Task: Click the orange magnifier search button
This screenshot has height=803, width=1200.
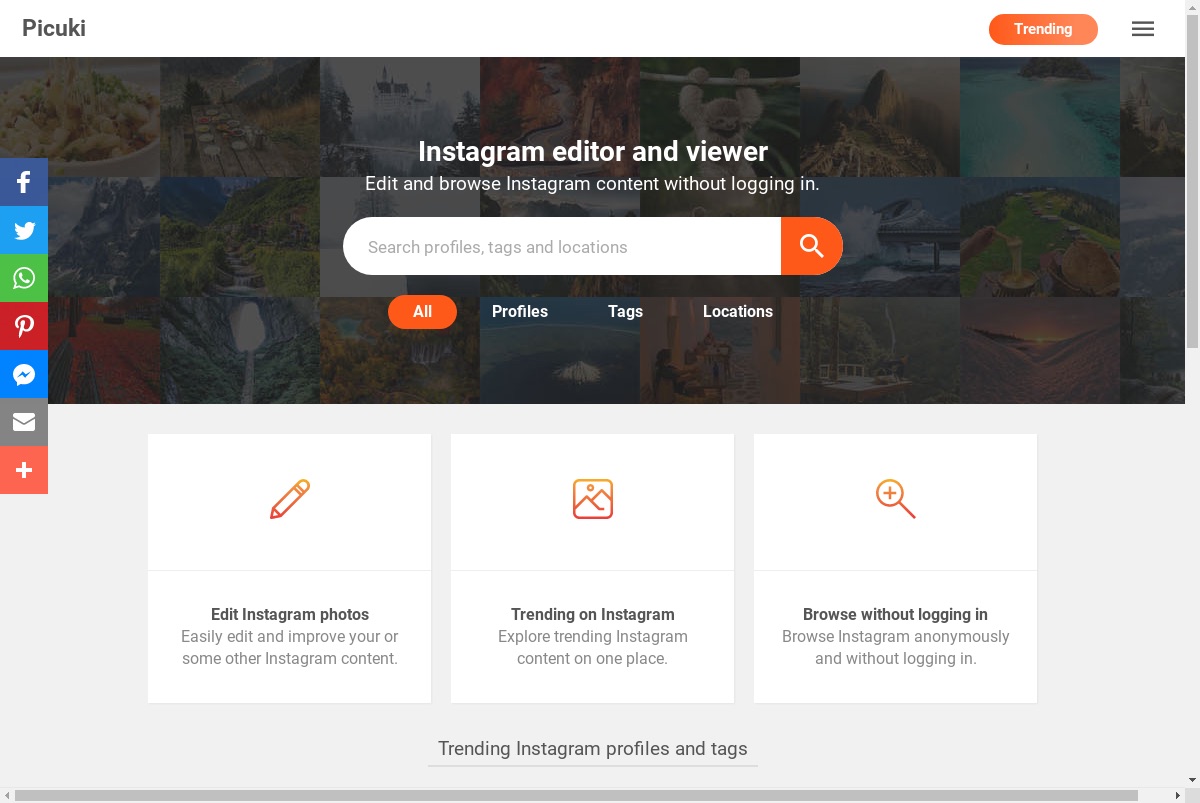Action: coord(812,246)
